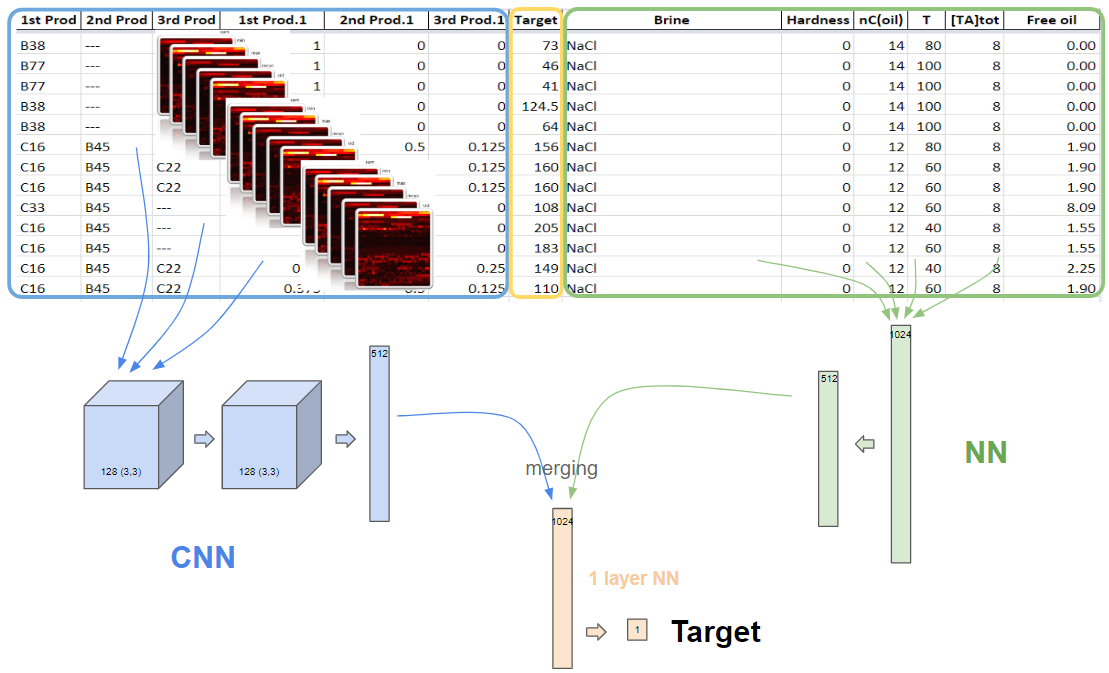Click the arrow pointing to the output box 1

(596, 631)
